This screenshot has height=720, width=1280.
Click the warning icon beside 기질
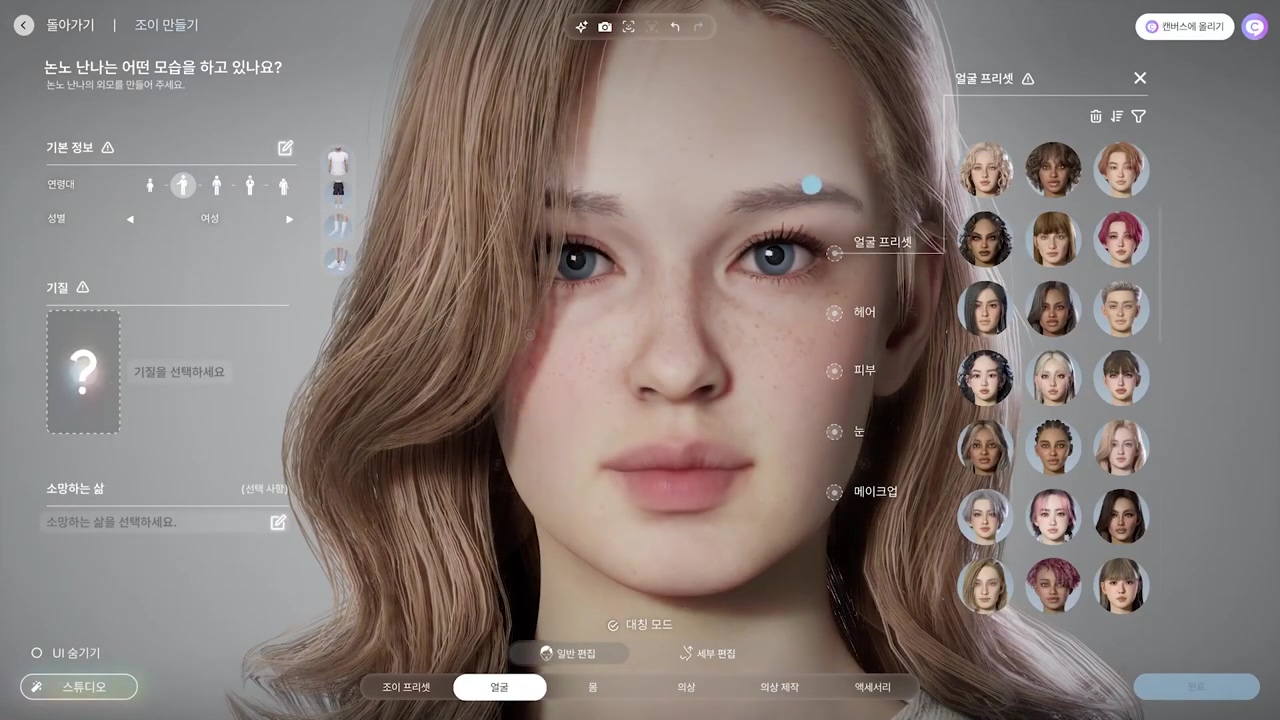click(x=83, y=288)
